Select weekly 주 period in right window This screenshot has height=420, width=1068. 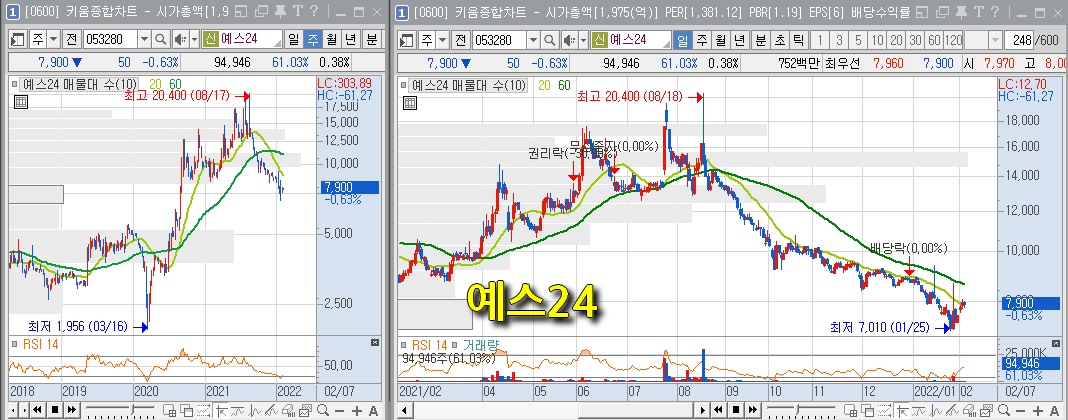[x=701, y=39]
